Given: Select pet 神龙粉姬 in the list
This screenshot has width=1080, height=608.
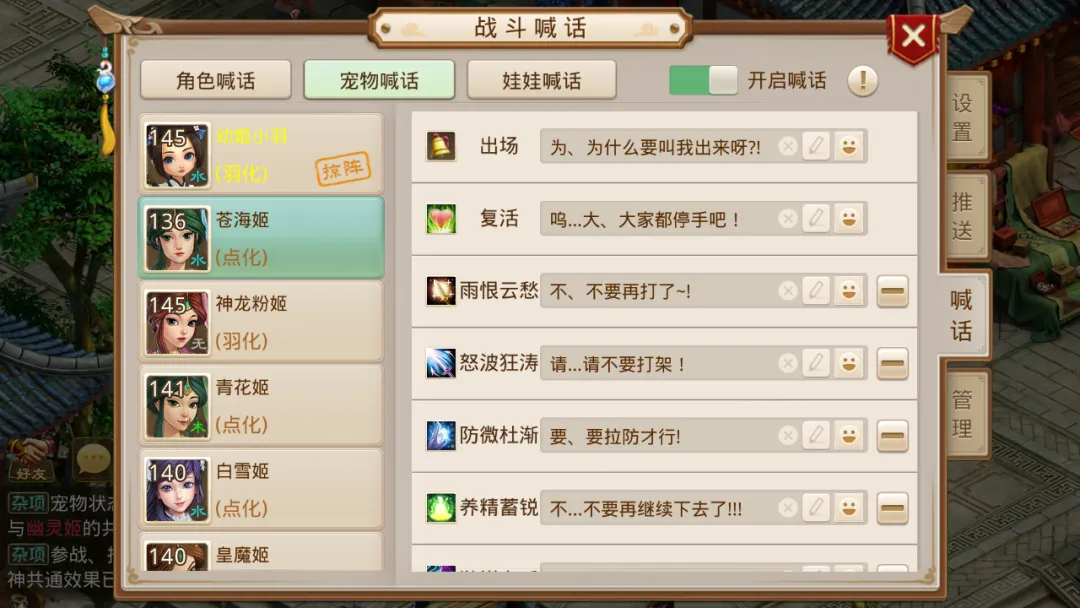Looking at the screenshot, I should coord(261,322).
